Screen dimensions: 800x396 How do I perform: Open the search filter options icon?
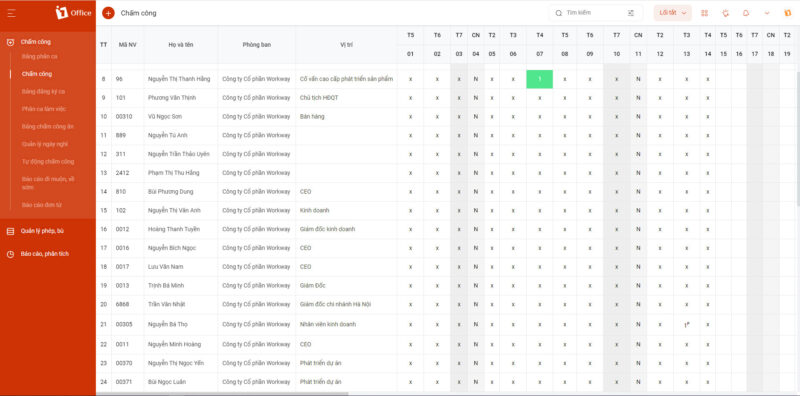[631, 13]
